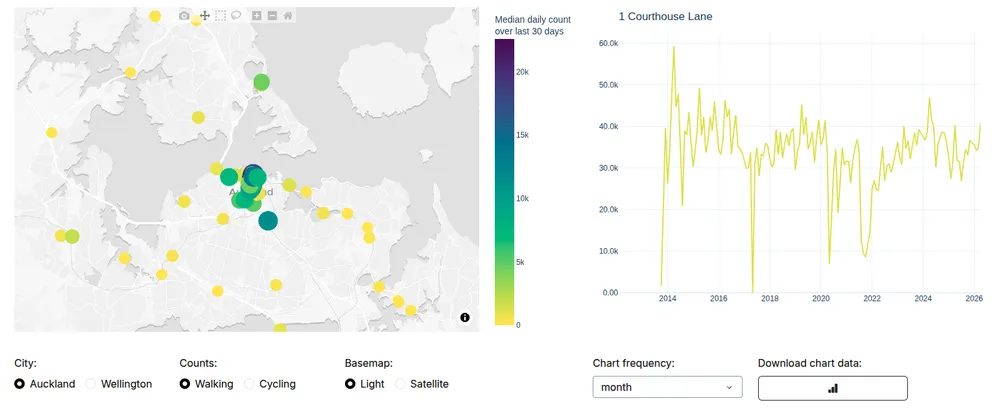Screen dimensions: 1000x409
Task: Click the camera download plot icon
Action: coord(184,16)
